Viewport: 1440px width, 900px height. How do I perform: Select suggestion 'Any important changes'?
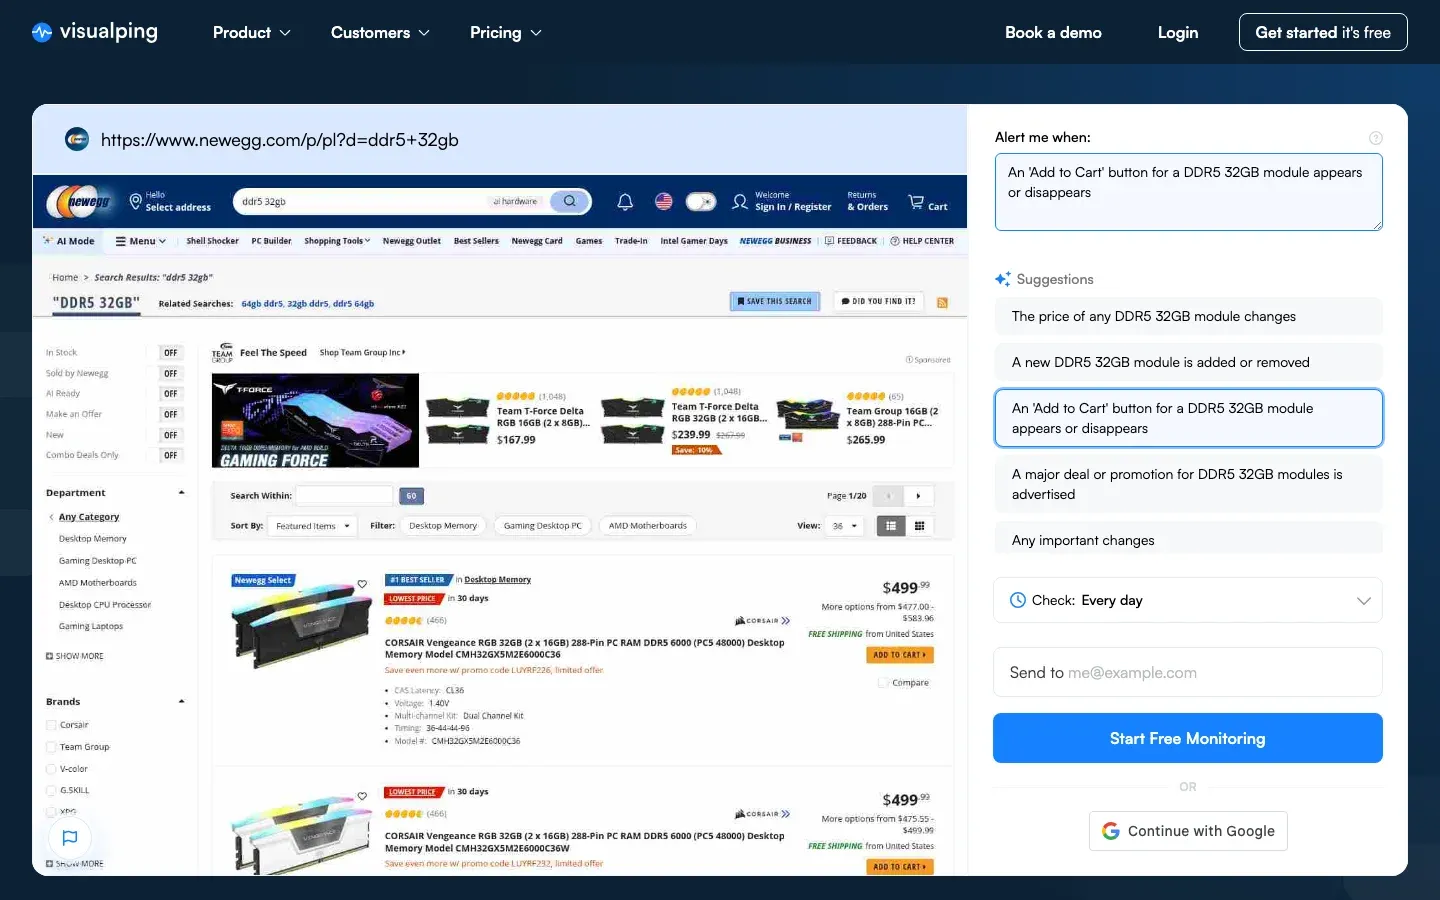pos(1189,540)
